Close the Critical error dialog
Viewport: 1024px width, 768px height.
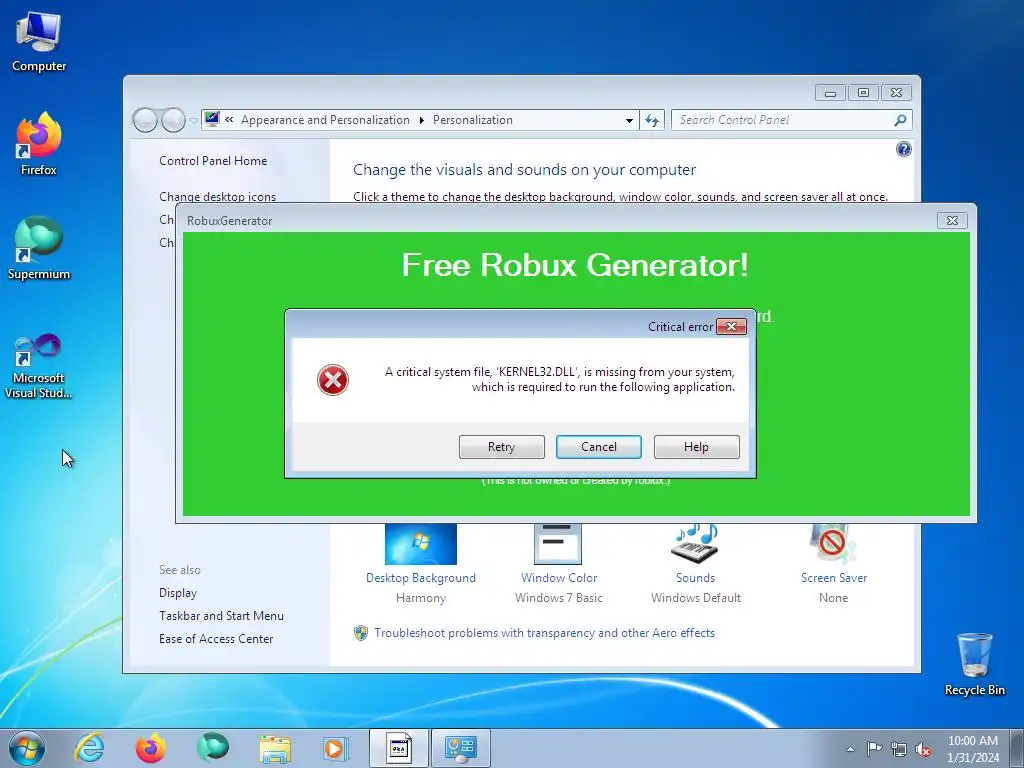tap(731, 327)
